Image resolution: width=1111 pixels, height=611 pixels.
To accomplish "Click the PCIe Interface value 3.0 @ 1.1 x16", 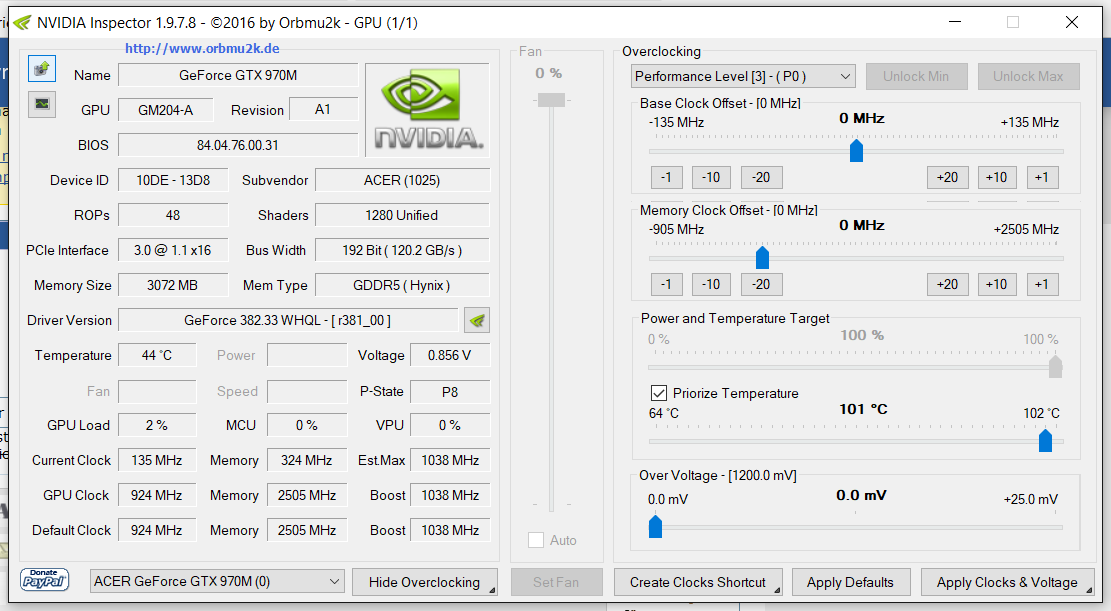I will (173, 250).
